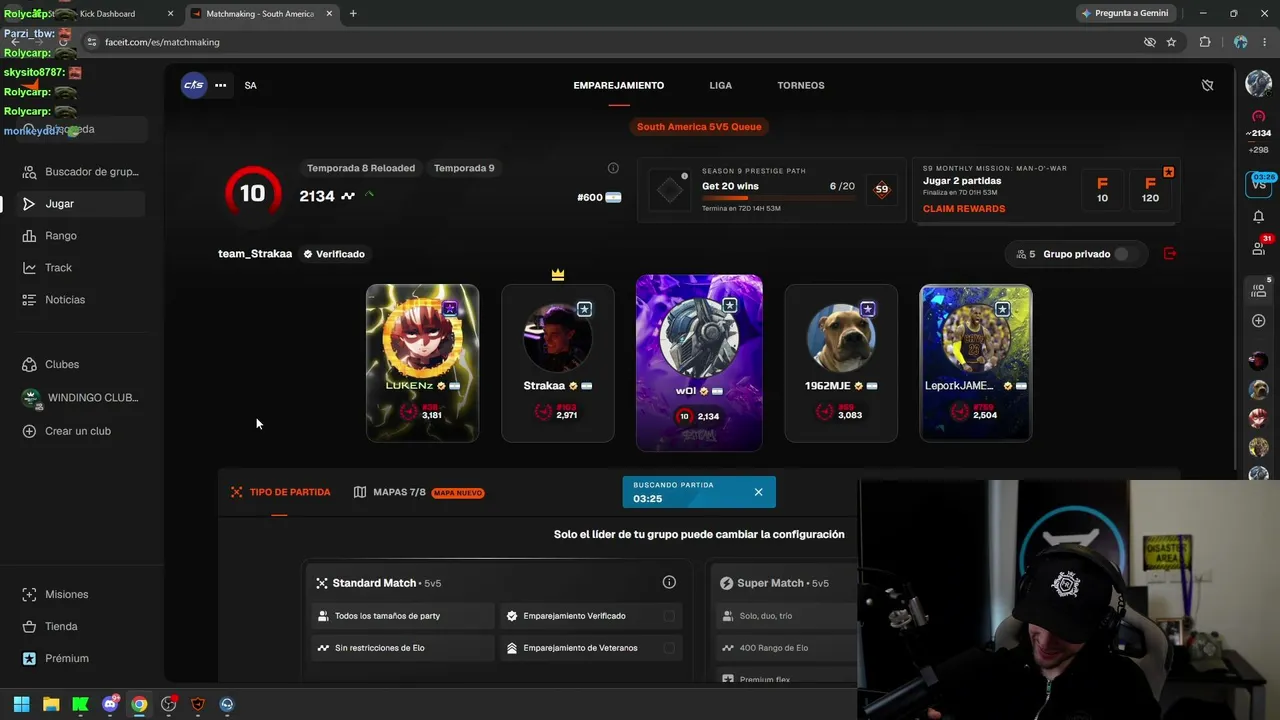Open Tienda in the left sidebar
1280x720 pixels.
82,627
